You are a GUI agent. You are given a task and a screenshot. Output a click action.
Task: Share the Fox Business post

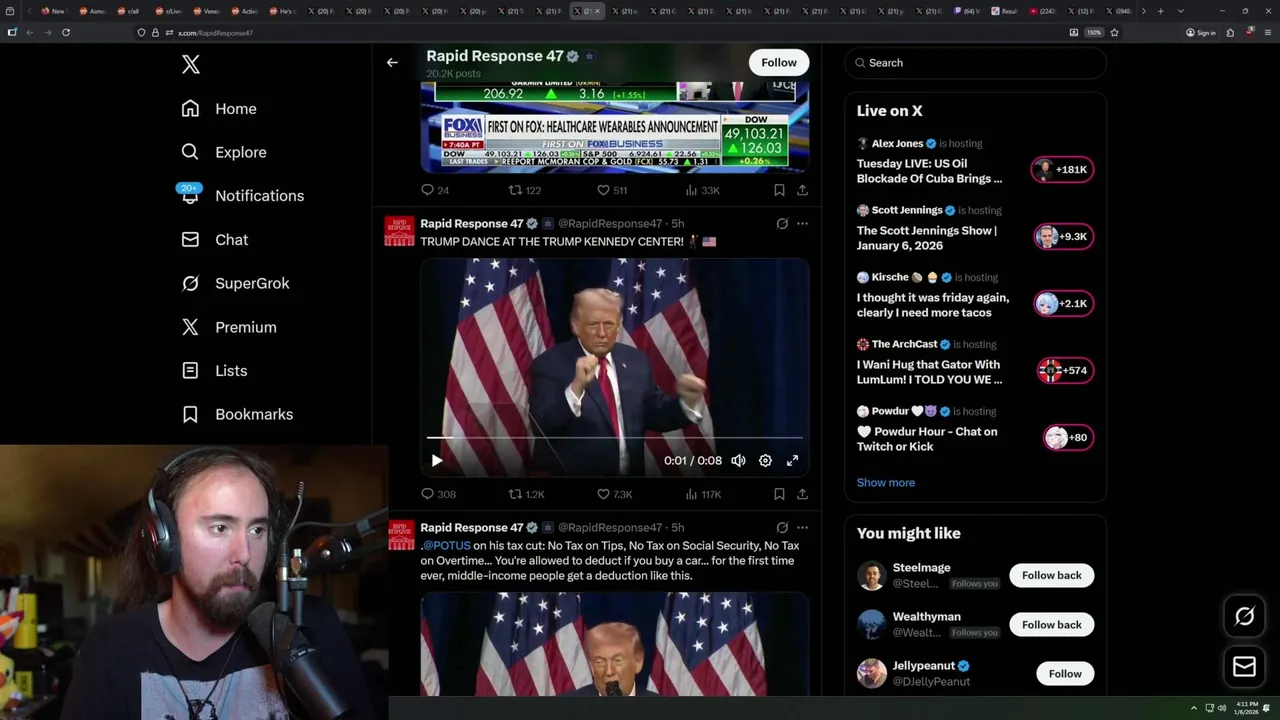pyautogui.click(x=802, y=190)
